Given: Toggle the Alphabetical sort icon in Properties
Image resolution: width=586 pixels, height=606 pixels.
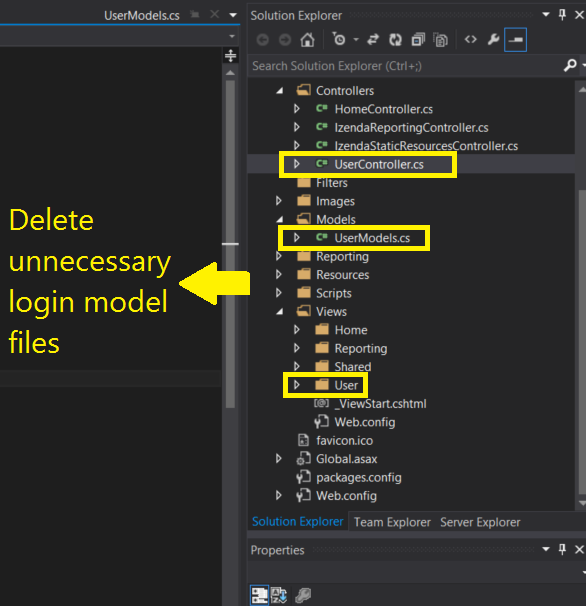Looking at the screenshot, I should coord(279,595).
